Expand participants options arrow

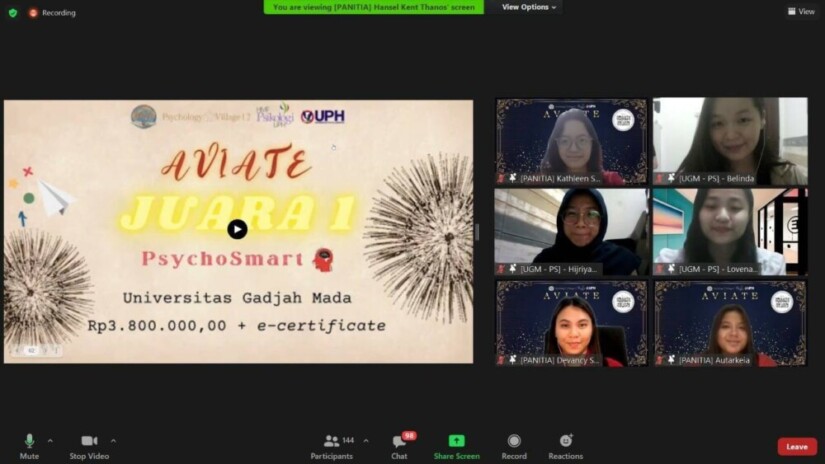point(366,441)
